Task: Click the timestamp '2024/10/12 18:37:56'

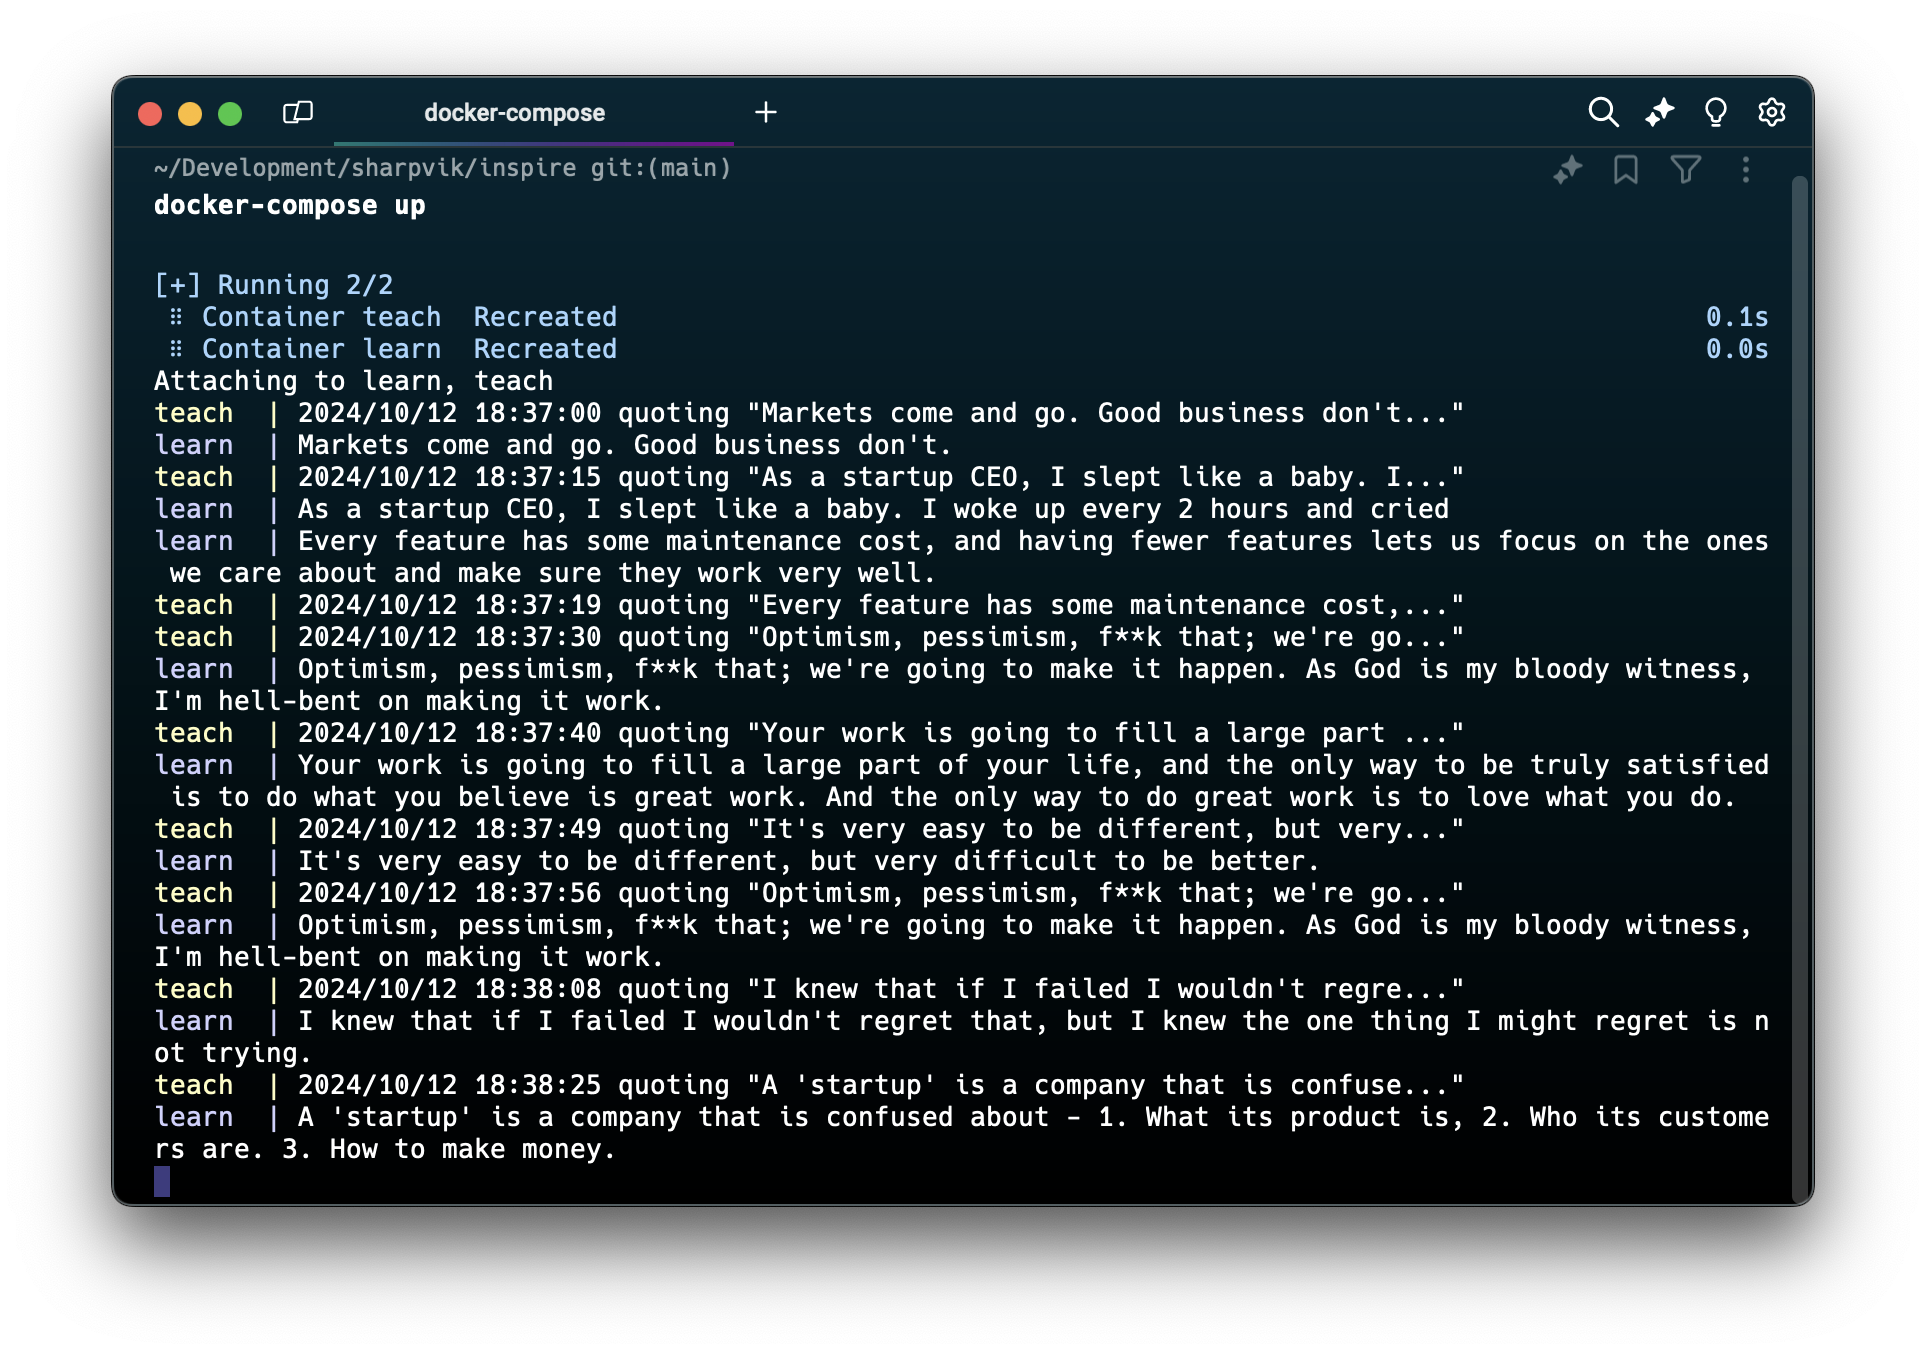Action: pyautogui.click(x=450, y=893)
